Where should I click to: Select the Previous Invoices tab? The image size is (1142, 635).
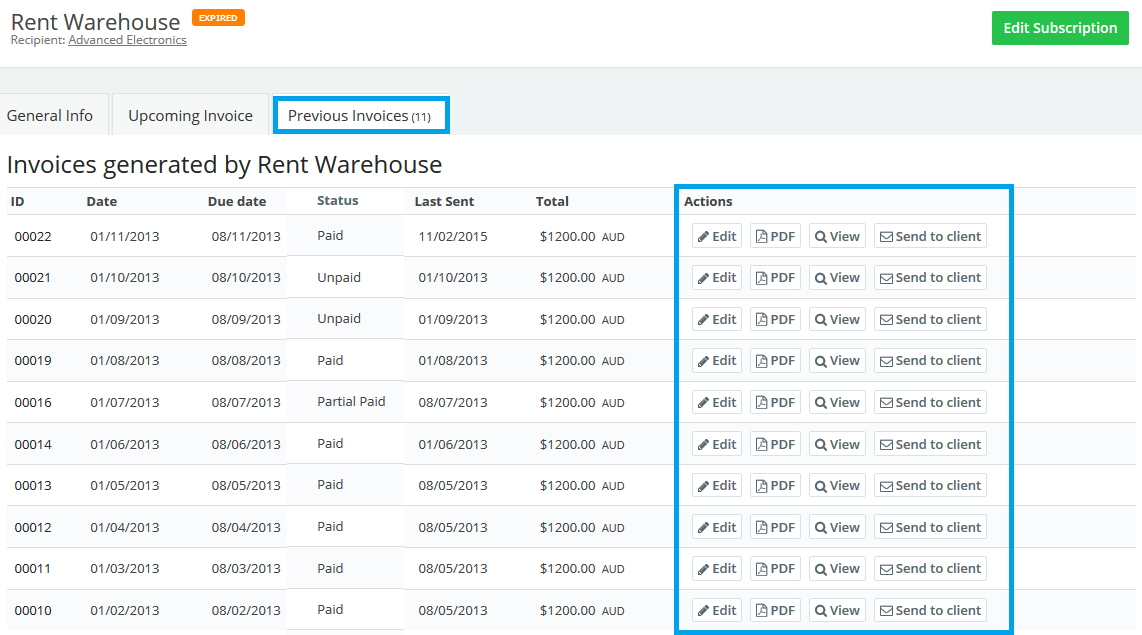pos(360,116)
